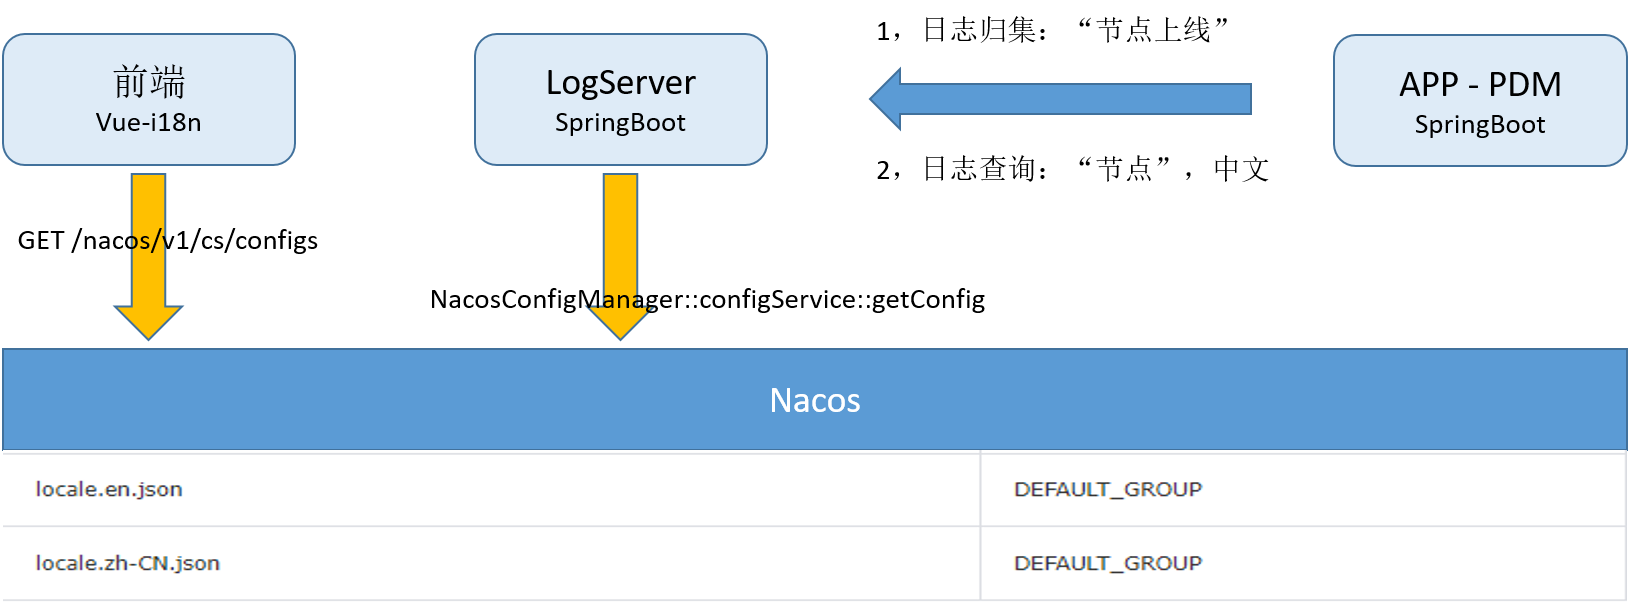Click the NacosConfigManager::configService::getConfig label
This screenshot has width=1628, height=604.
tap(707, 299)
